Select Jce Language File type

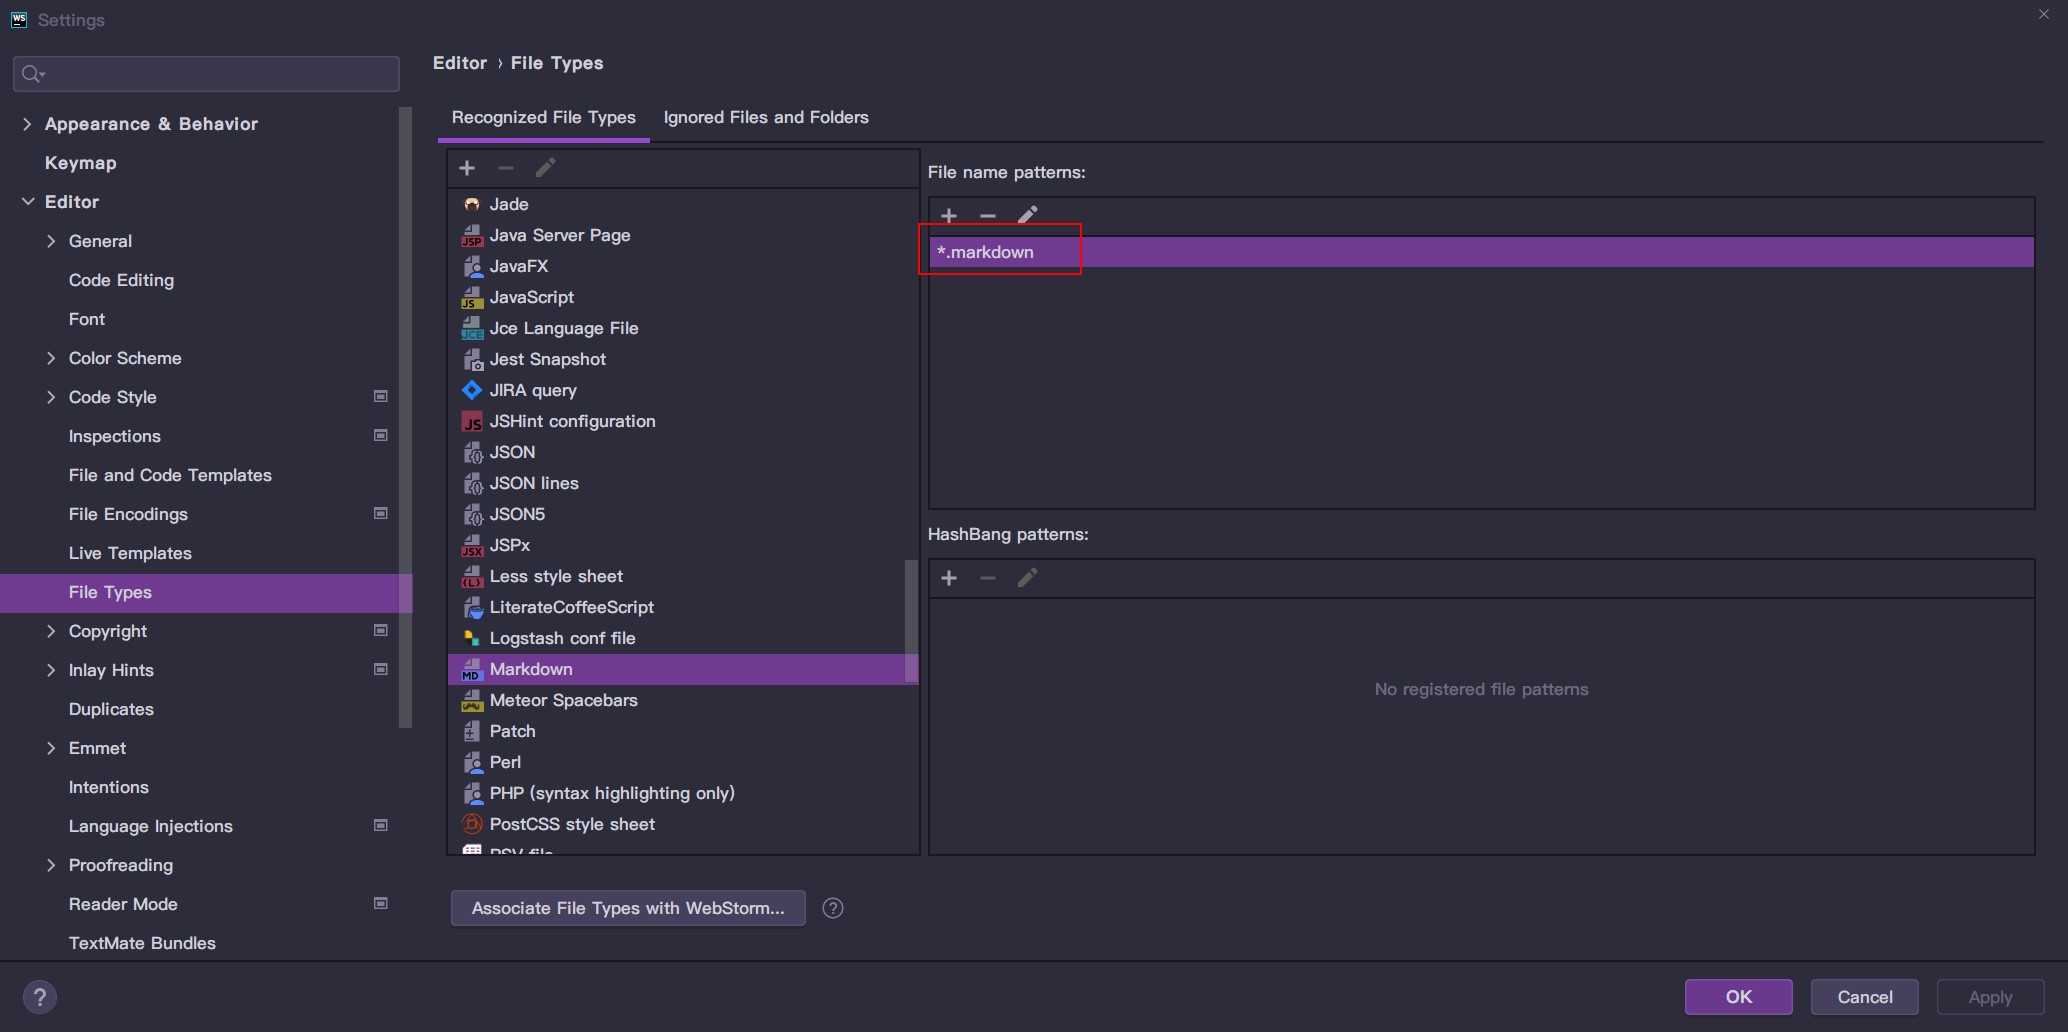click(x=683, y=328)
